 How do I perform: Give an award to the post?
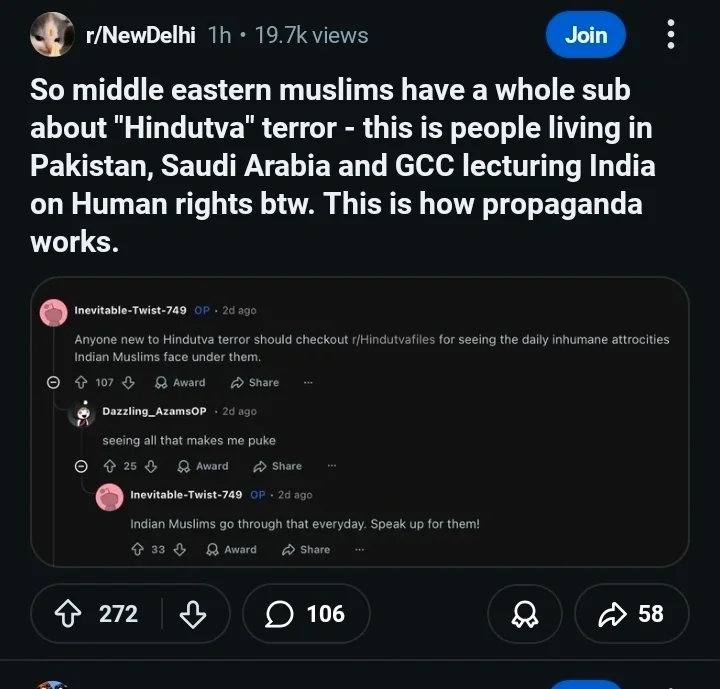point(525,614)
